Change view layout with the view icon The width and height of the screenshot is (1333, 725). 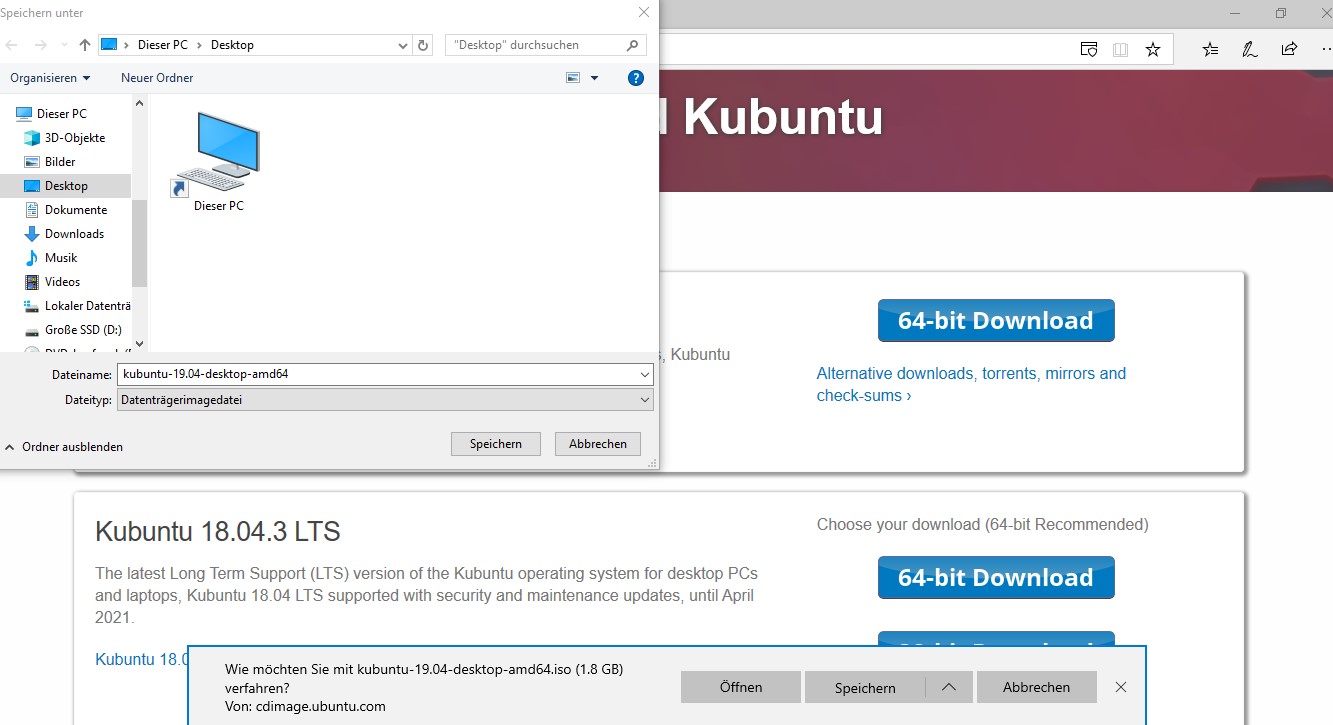[x=573, y=78]
